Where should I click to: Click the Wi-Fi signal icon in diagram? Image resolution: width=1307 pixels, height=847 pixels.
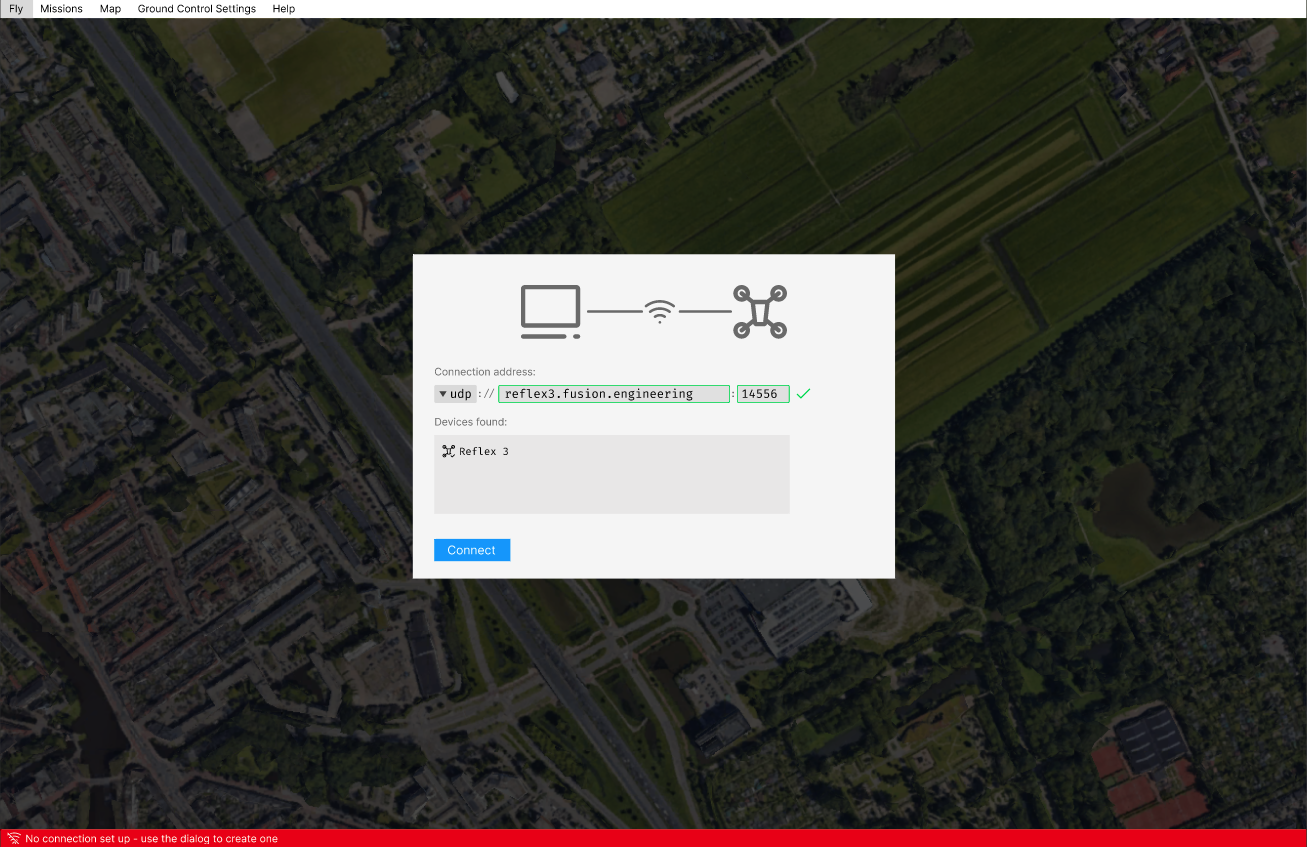click(659, 312)
